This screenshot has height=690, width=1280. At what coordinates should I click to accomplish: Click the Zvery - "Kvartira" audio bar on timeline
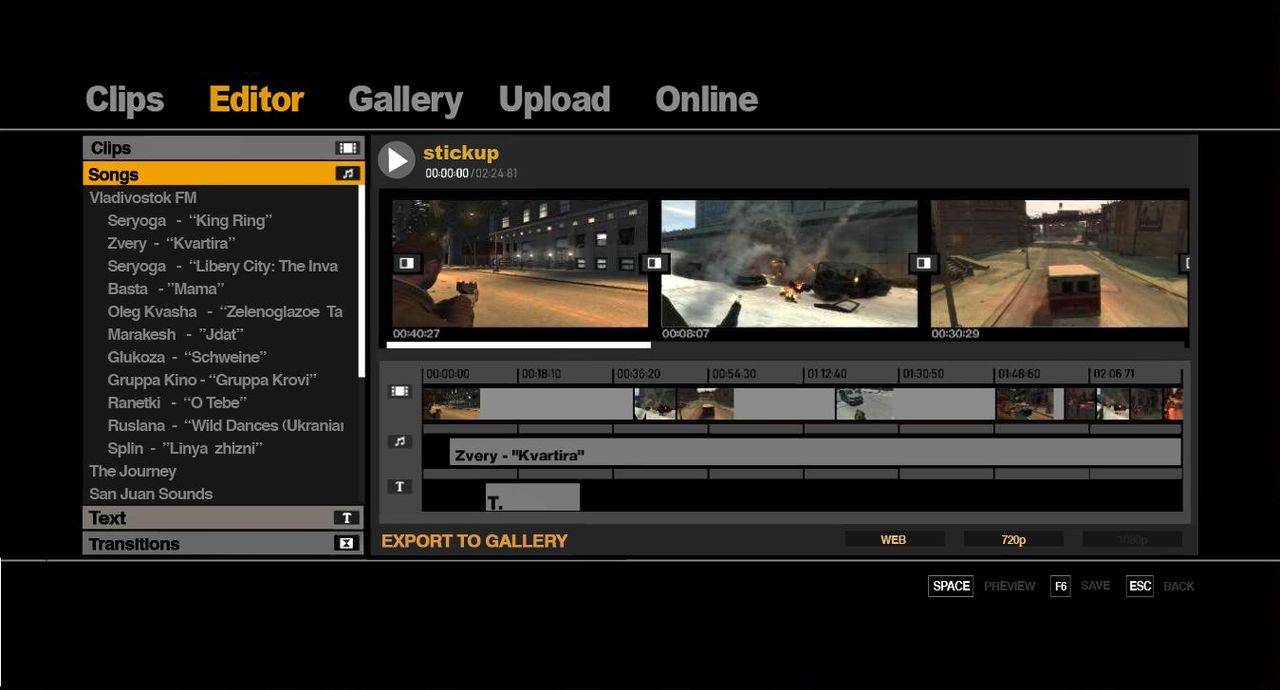814,455
